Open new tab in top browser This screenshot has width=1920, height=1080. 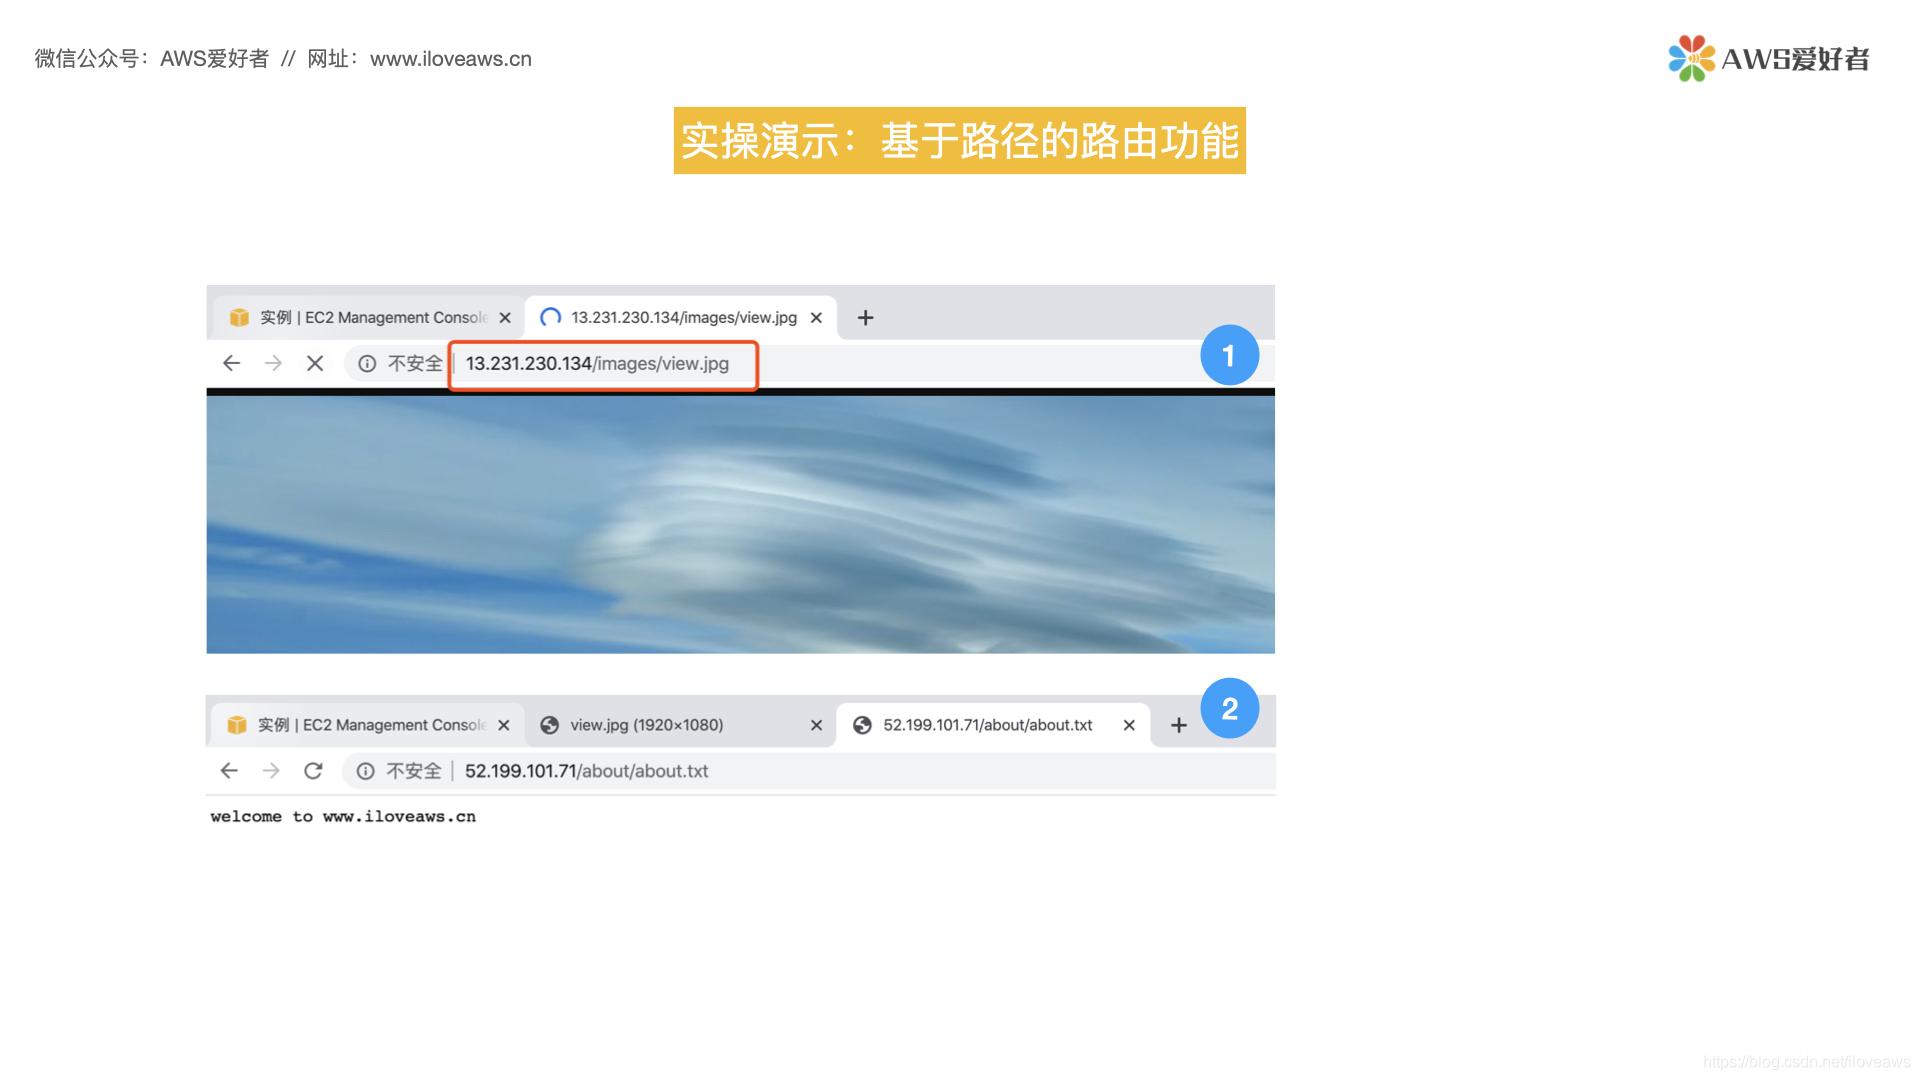pos(866,318)
